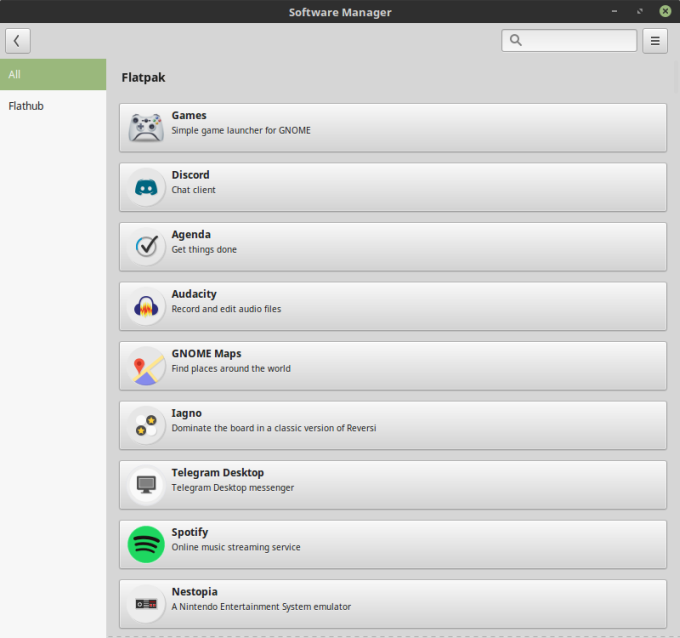Click the GNOME Maps pin icon
Viewport: 680px width, 638px height.
click(146, 366)
